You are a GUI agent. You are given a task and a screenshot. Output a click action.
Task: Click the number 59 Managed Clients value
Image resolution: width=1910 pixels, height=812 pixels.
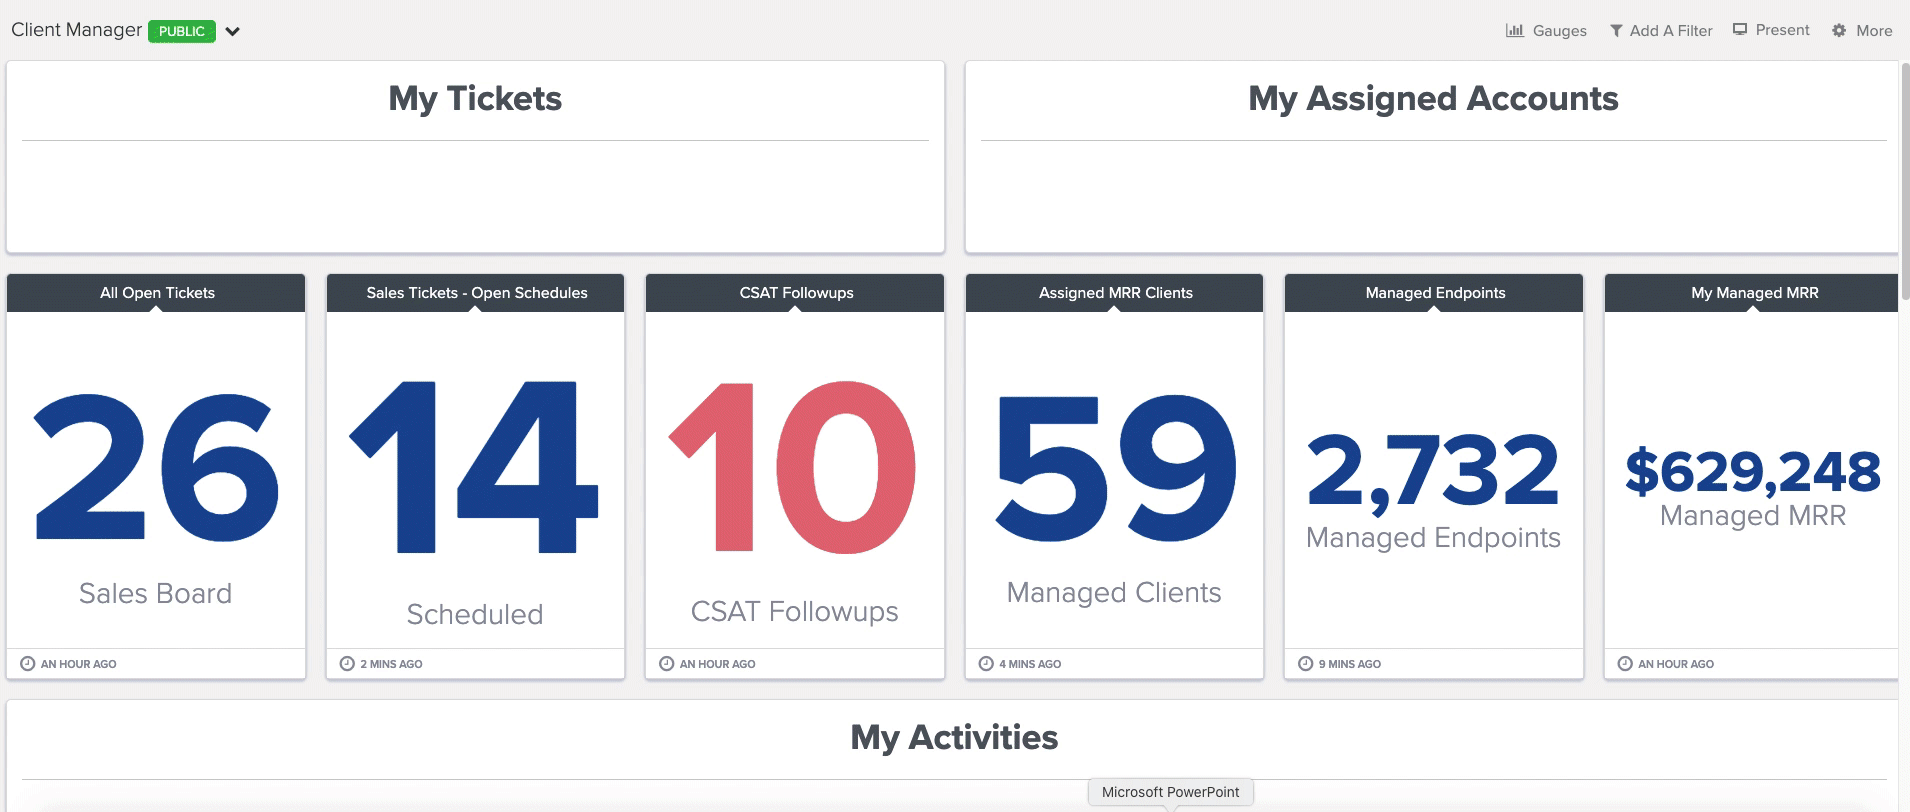coord(1115,467)
